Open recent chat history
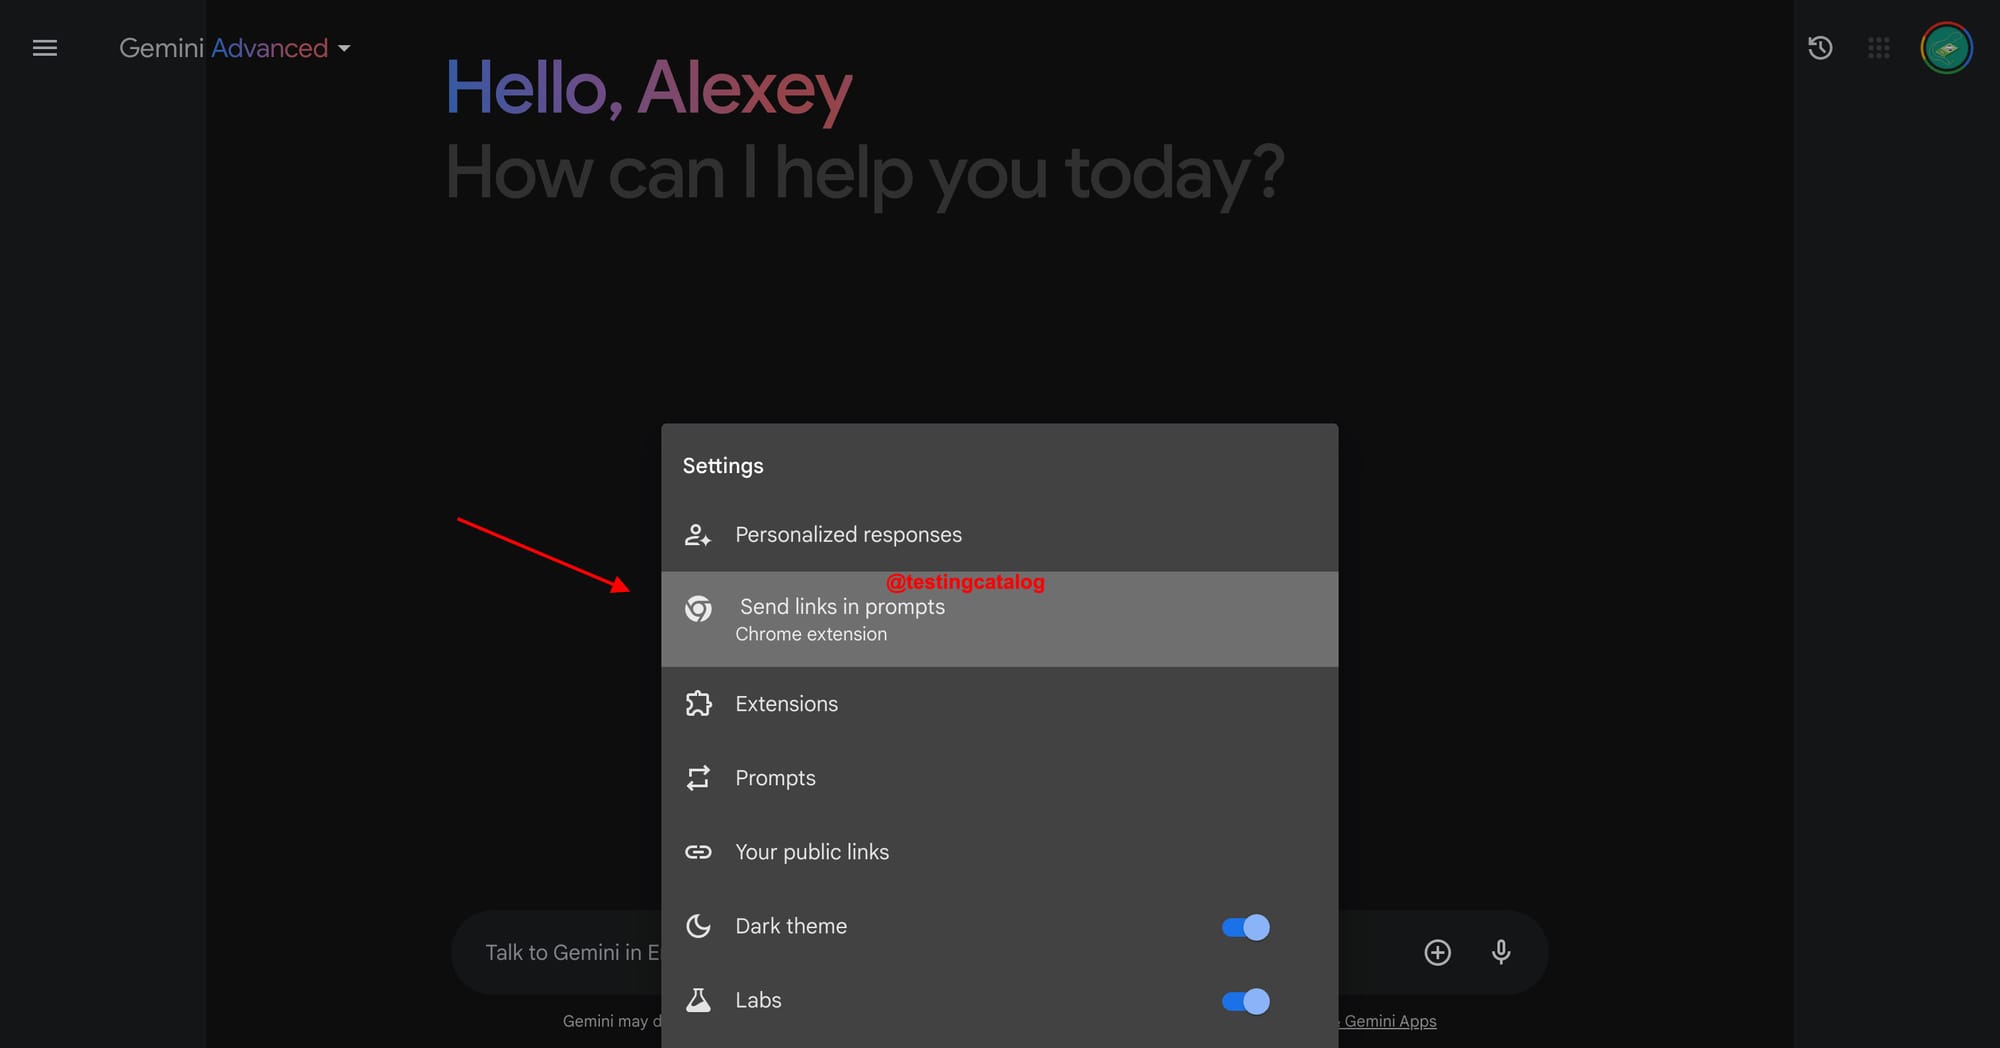 point(1820,47)
